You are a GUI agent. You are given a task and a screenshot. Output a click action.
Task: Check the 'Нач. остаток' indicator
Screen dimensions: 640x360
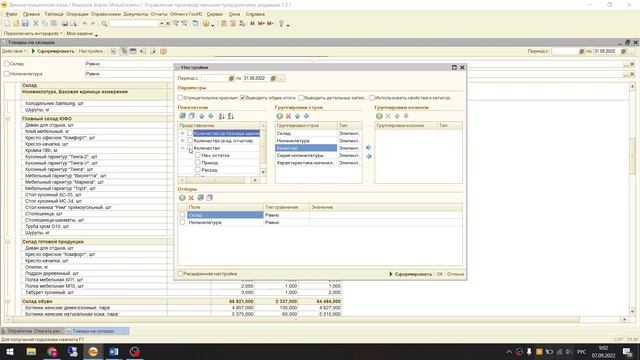[x=198, y=156]
